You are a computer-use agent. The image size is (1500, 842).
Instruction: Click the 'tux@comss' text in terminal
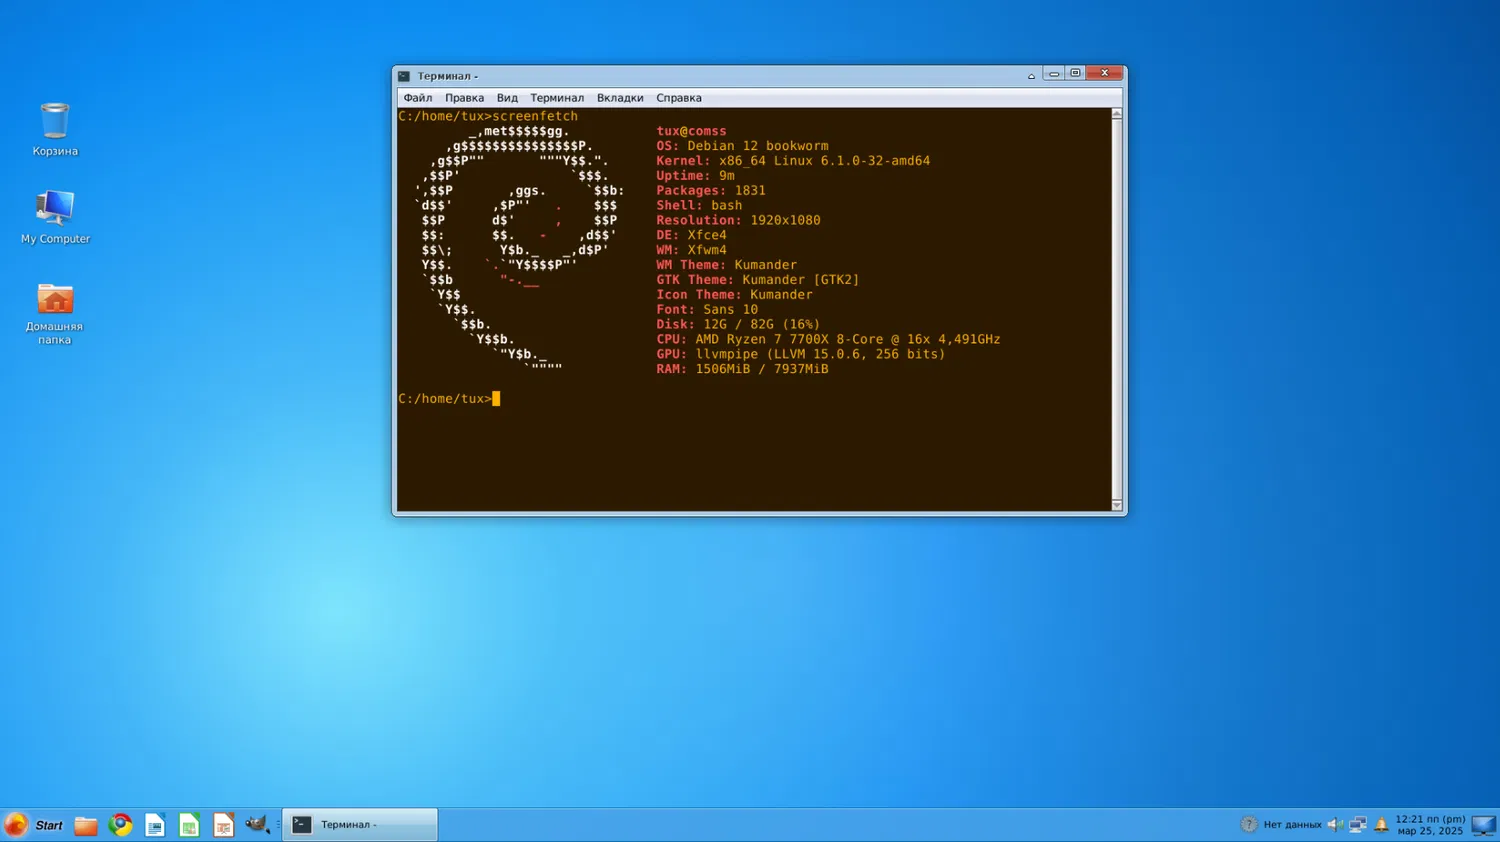pos(691,131)
